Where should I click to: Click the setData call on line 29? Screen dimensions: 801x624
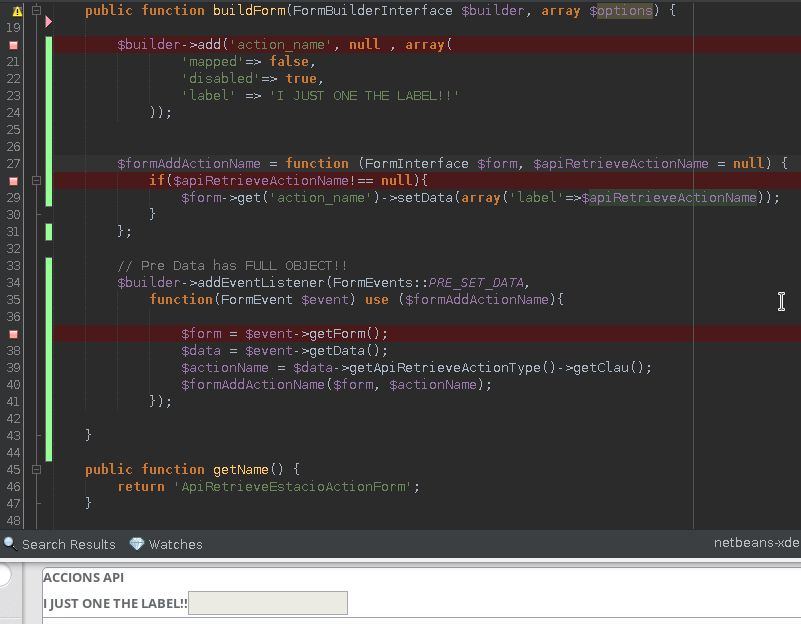[x=425, y=198]
